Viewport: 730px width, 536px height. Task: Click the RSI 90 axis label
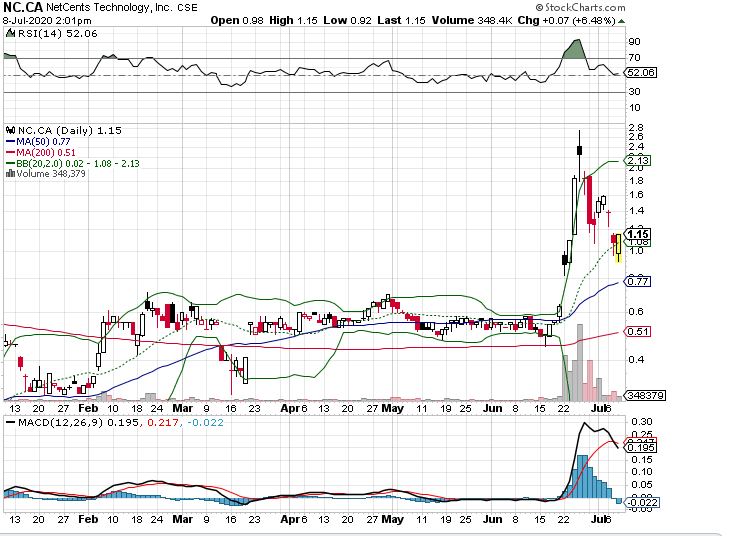(634, 42)
